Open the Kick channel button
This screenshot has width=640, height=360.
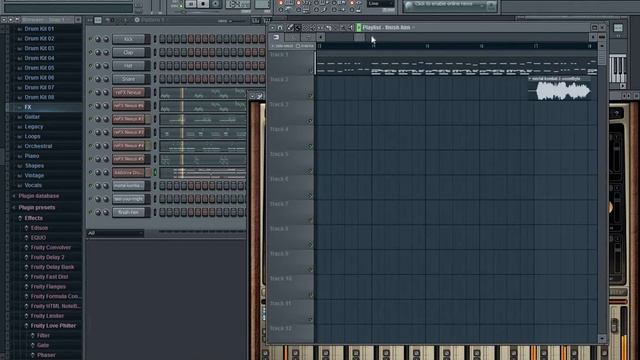click(129, 39)
